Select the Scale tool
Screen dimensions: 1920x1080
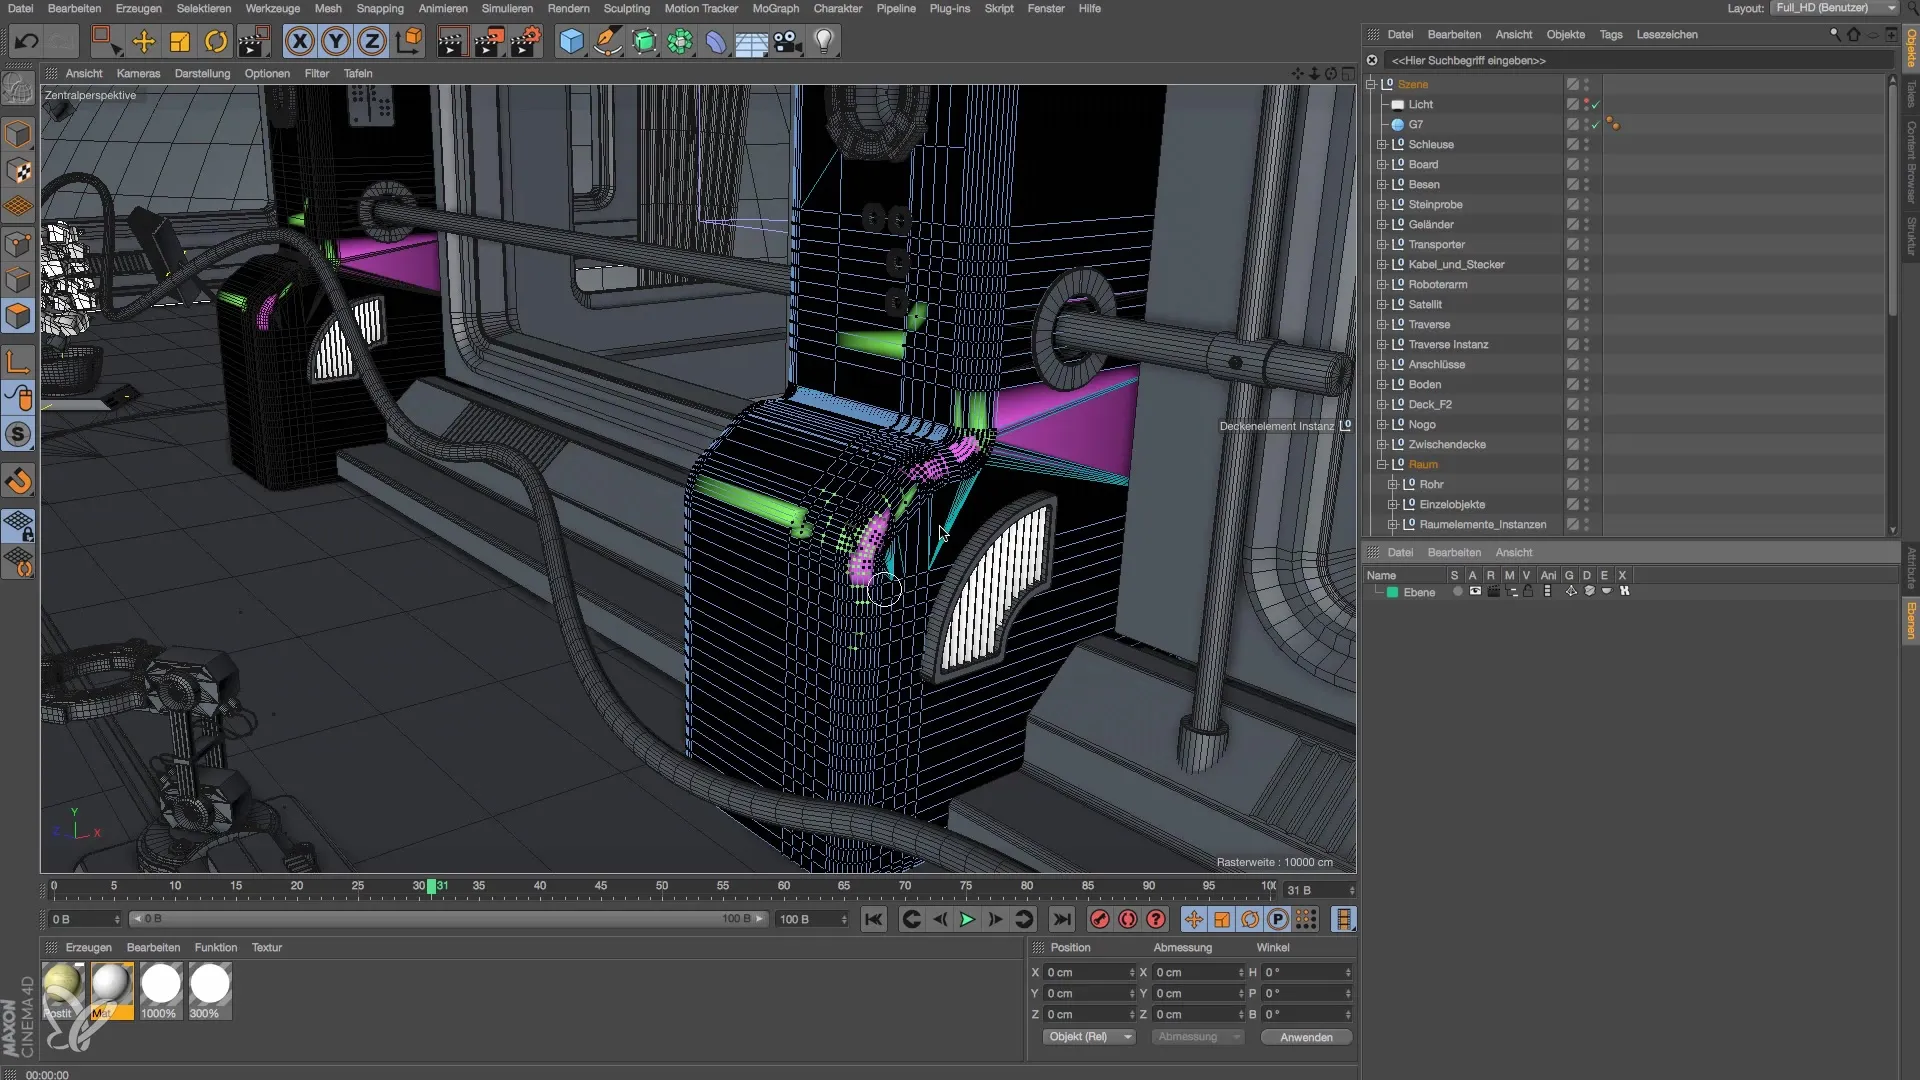pos(180,41)
